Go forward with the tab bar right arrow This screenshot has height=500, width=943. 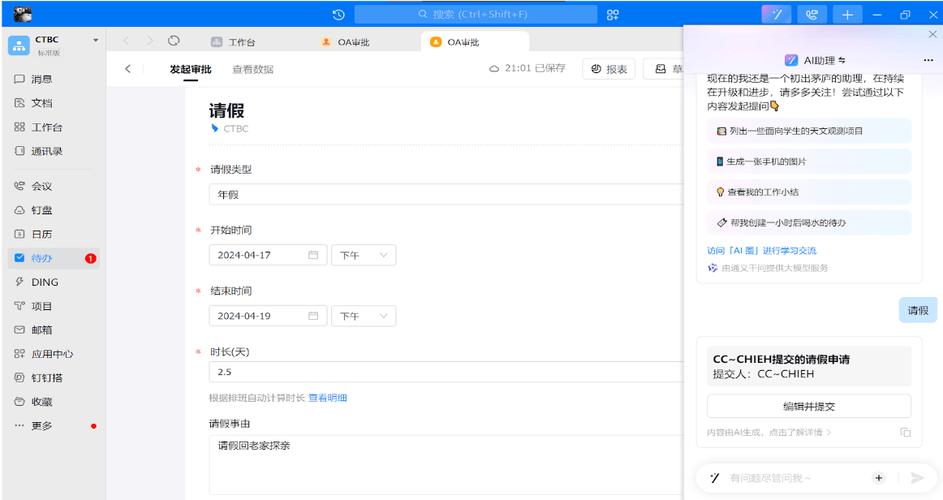[150, 41]
